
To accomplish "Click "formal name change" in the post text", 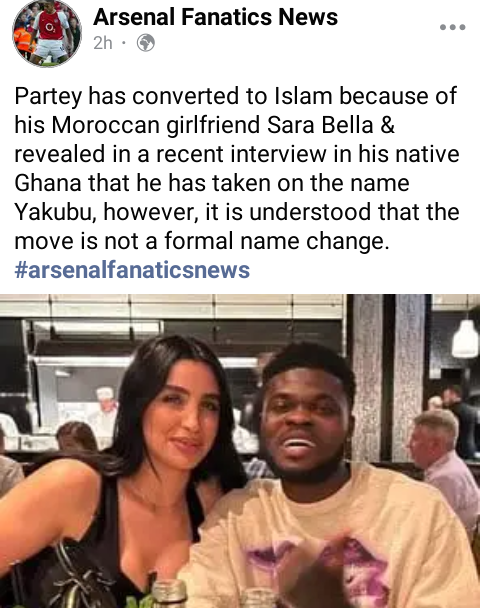I will tap(276, 241).
